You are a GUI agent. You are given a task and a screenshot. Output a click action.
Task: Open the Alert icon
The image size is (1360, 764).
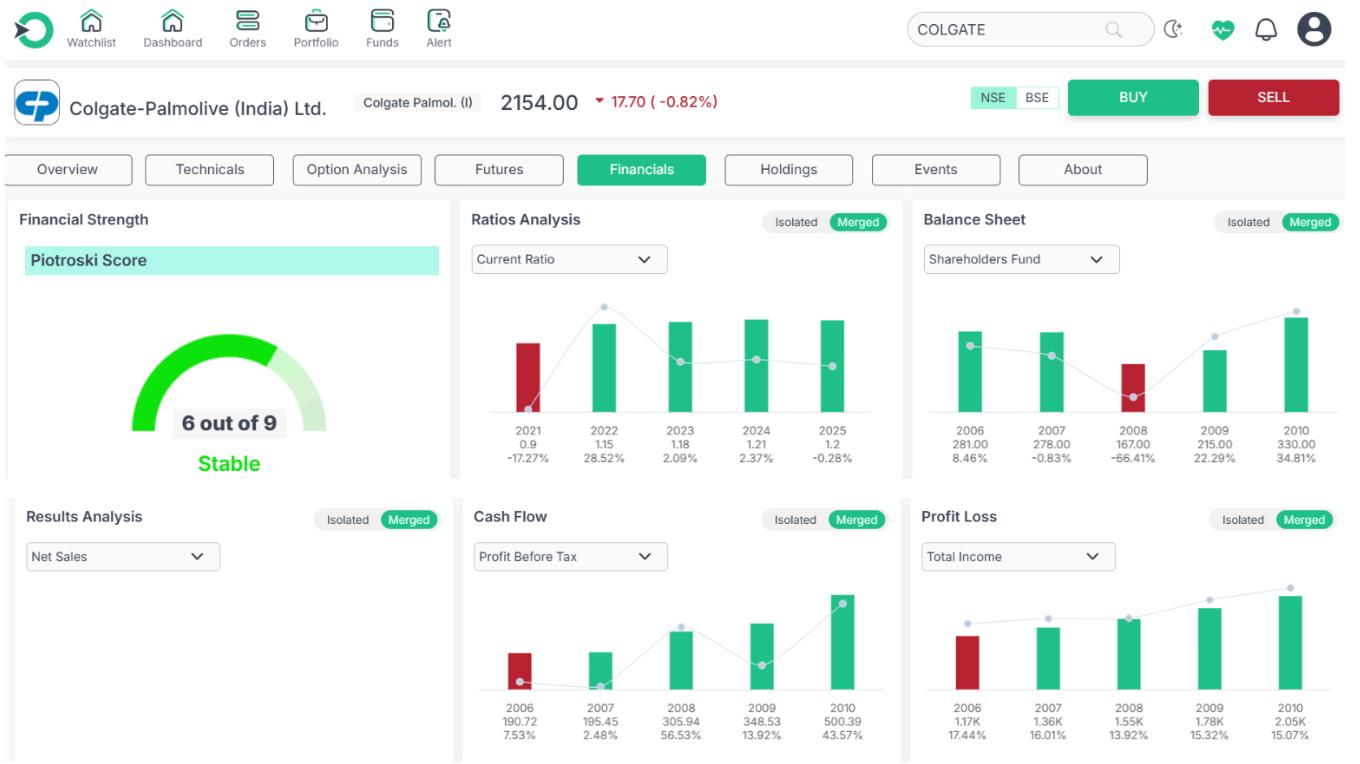[439, 20]
